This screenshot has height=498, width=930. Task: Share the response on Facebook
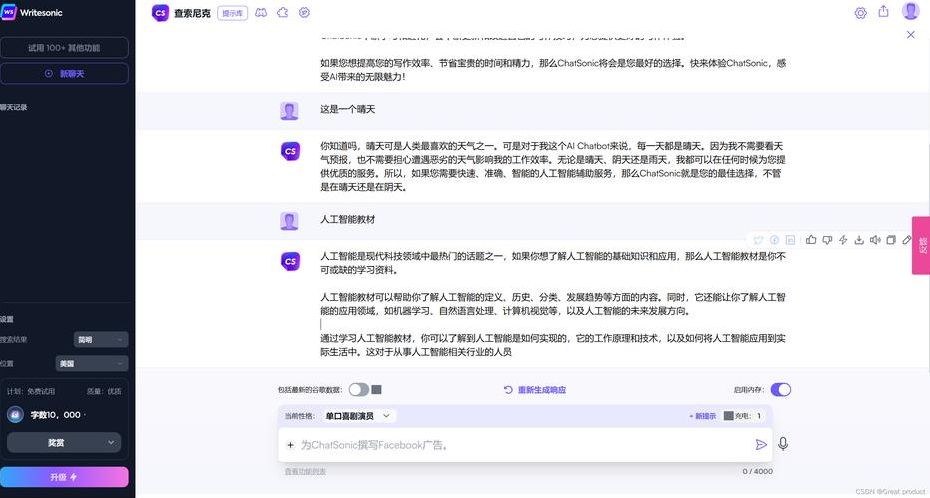tap(774, 240)
